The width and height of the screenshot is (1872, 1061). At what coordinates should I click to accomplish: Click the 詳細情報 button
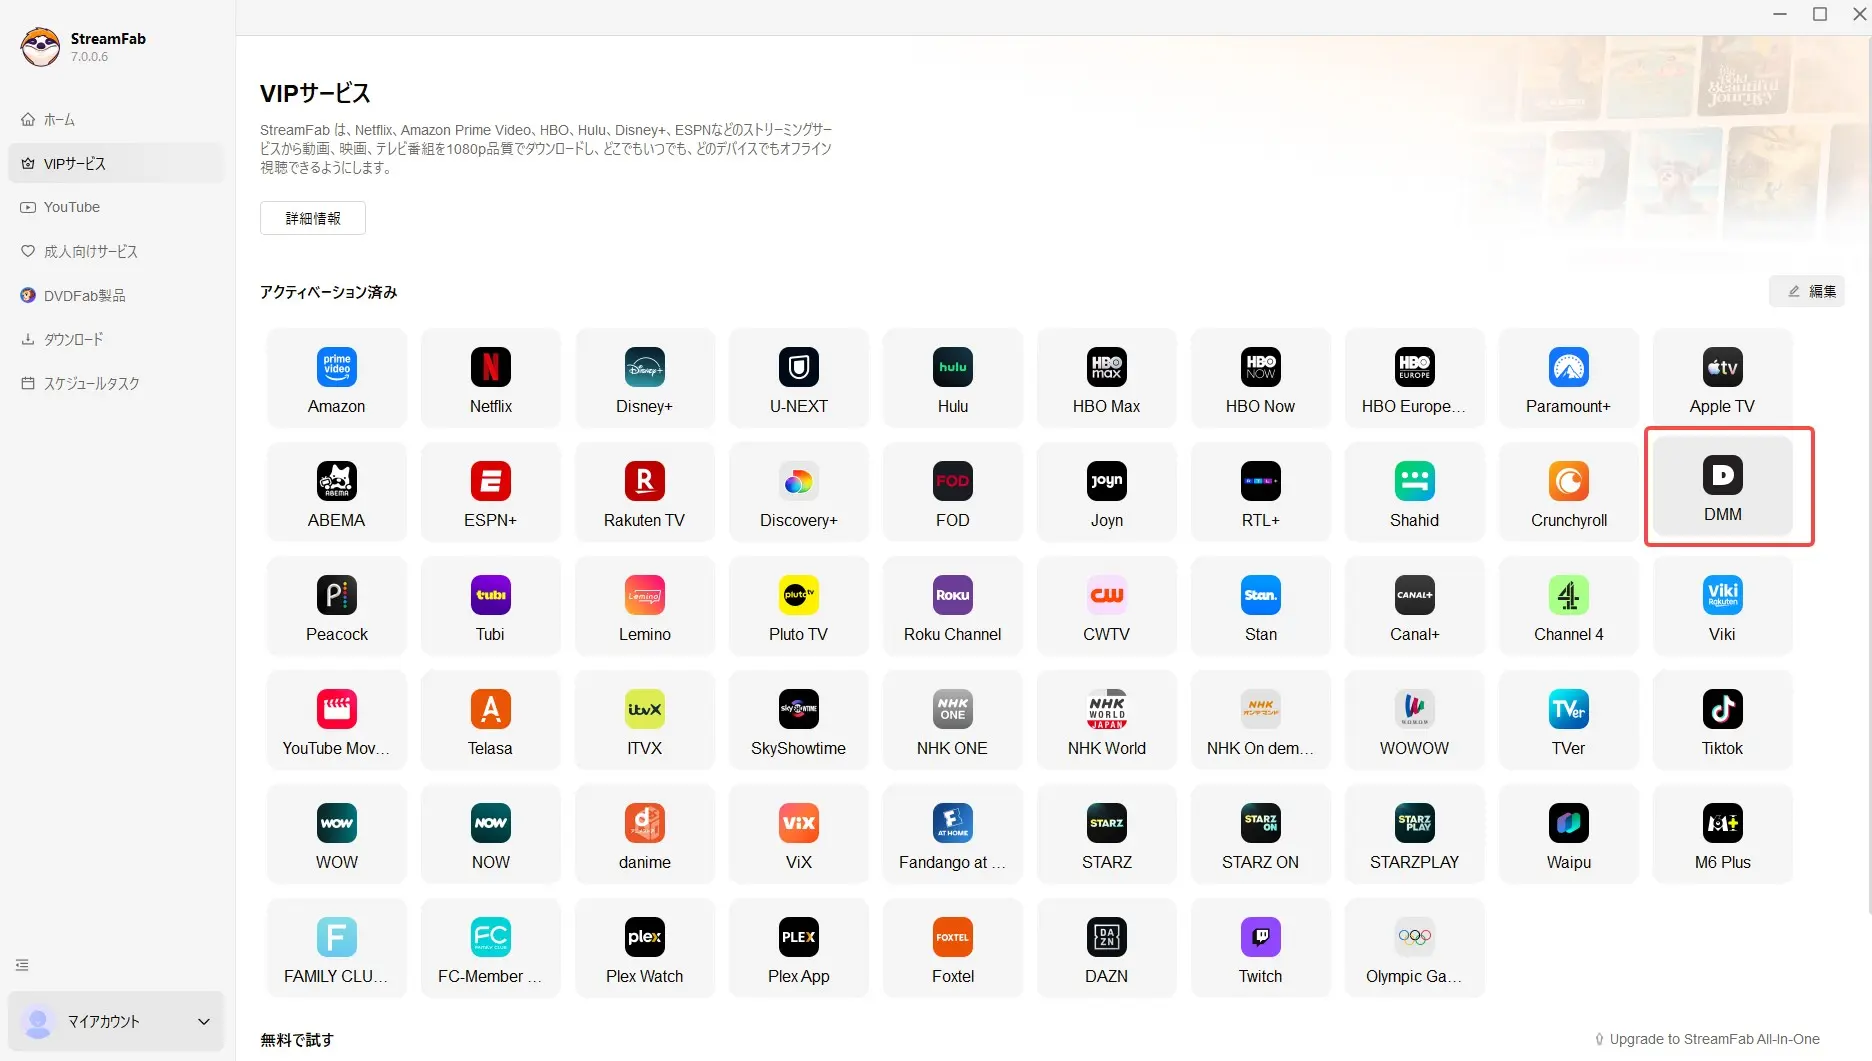(313, 218)
